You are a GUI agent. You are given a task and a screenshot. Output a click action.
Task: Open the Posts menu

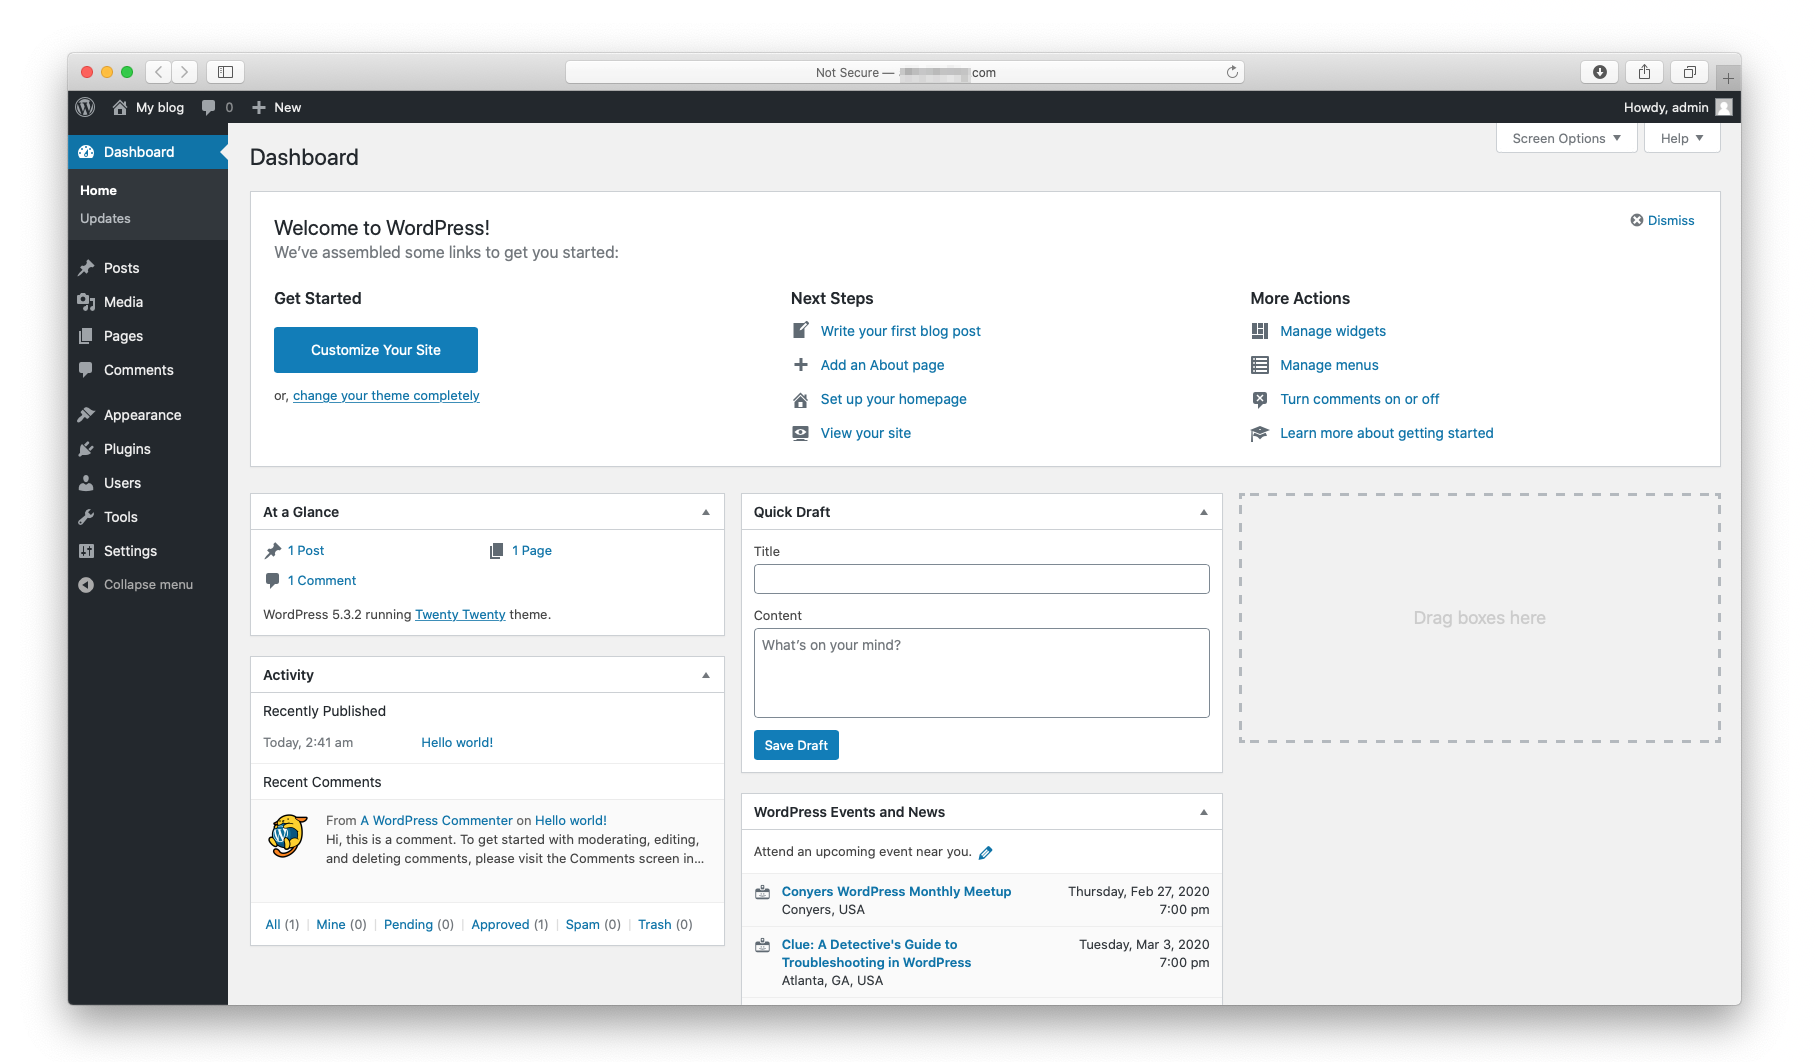(148, 268)
